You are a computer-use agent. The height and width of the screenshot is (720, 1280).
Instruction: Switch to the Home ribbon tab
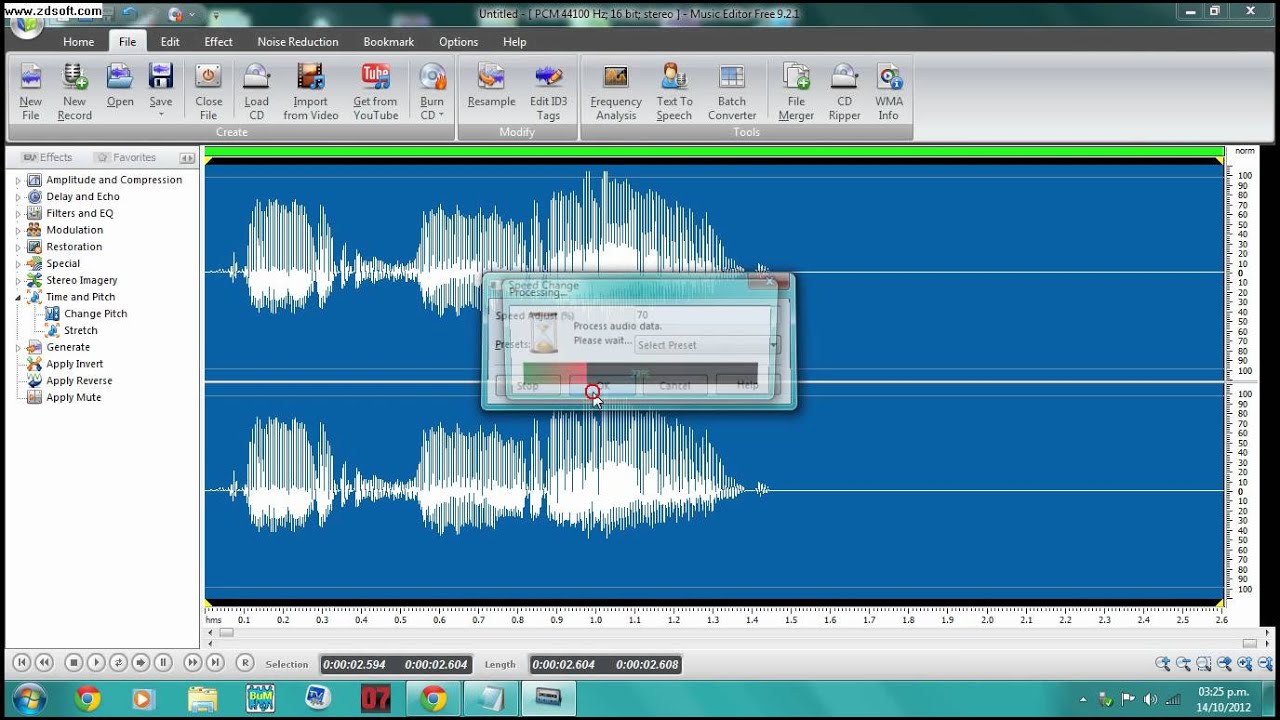click(x=78, y=42)
